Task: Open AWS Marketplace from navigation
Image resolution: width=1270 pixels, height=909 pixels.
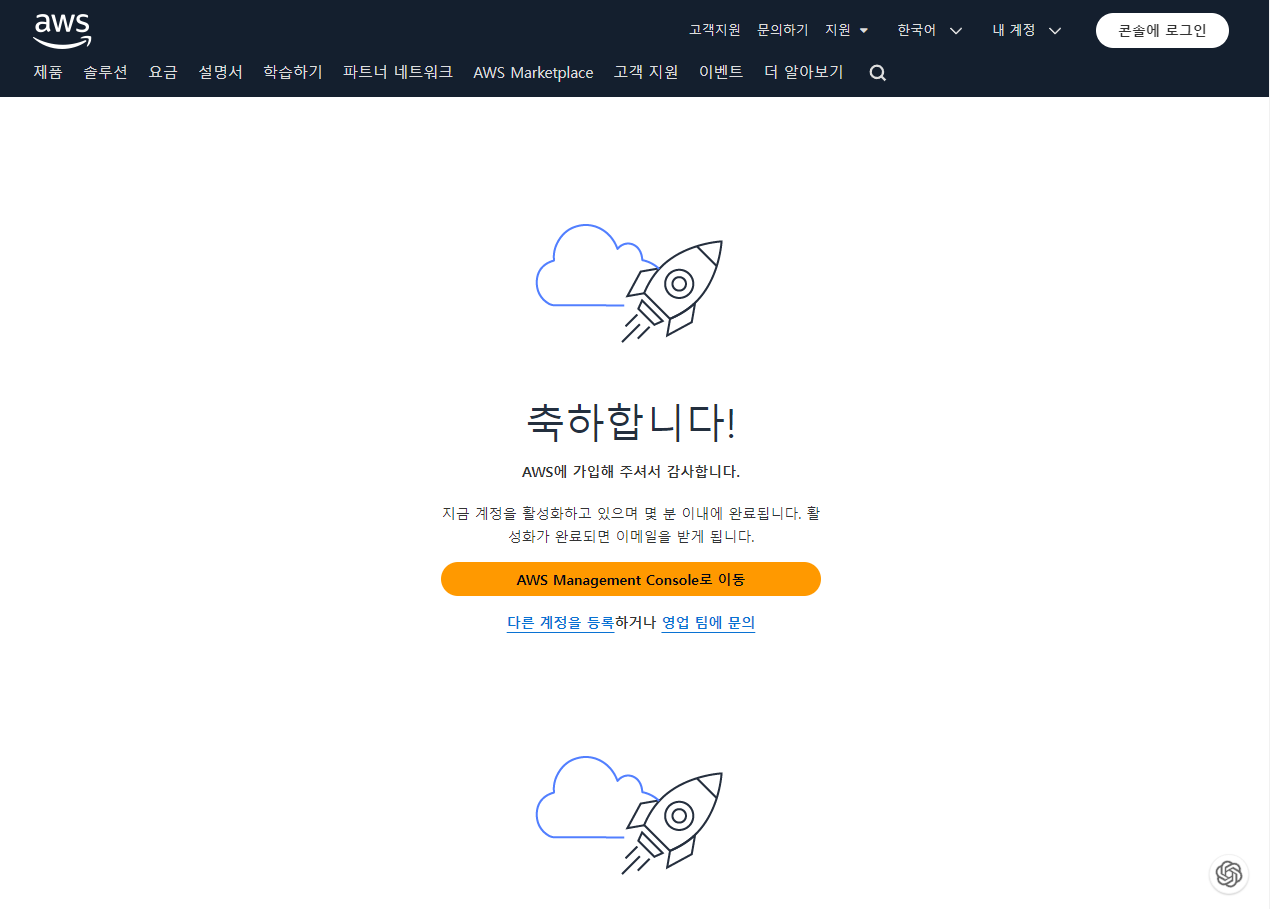Action: pyautogui.click(x=533, y=72)
